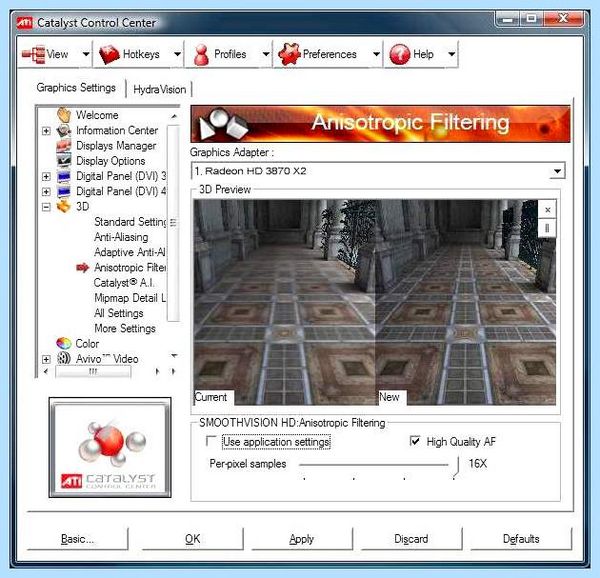Click the Per-pixel samples slider track
Viewport: 600px width, 578px height.
(374, 465)
